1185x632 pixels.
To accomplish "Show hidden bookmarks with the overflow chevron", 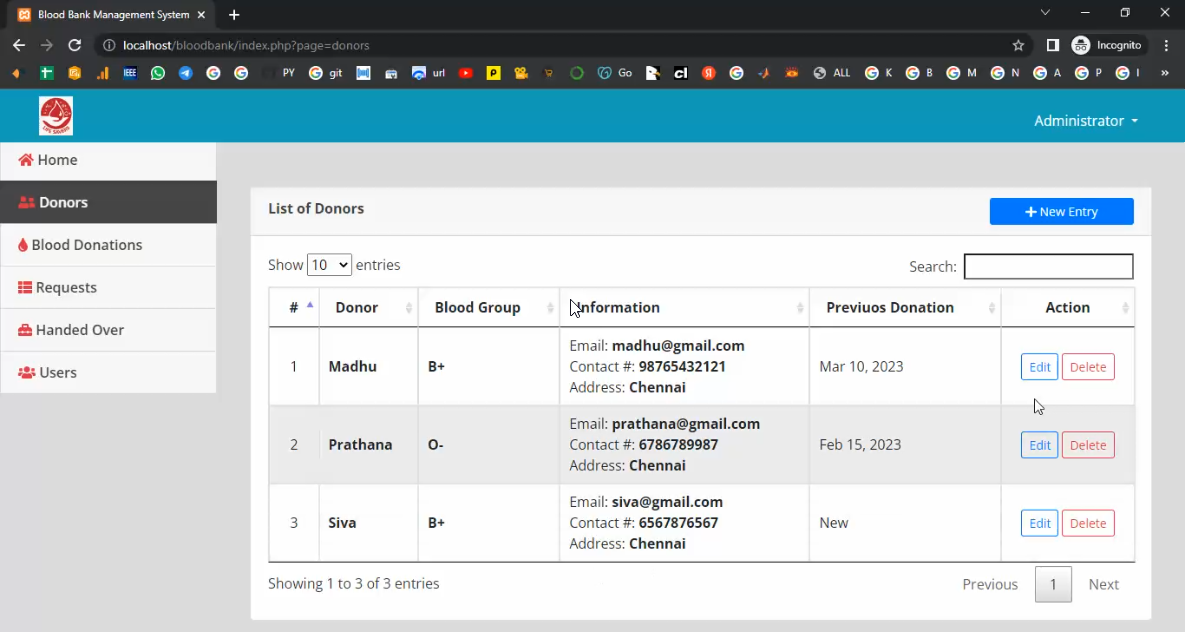I will point(1164,73).
